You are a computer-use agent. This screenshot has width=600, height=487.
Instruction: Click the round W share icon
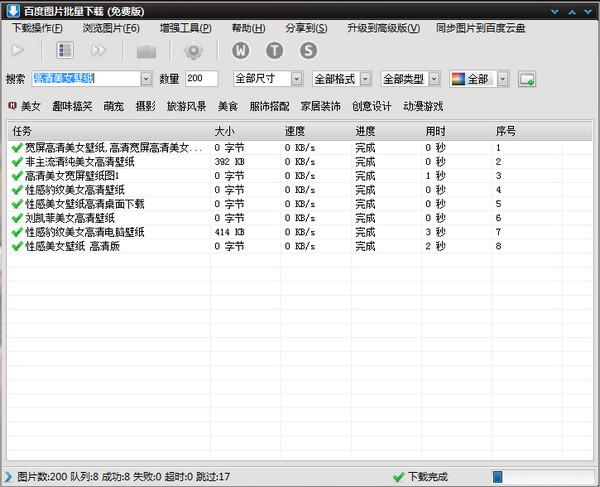click(x=241, y=50)
